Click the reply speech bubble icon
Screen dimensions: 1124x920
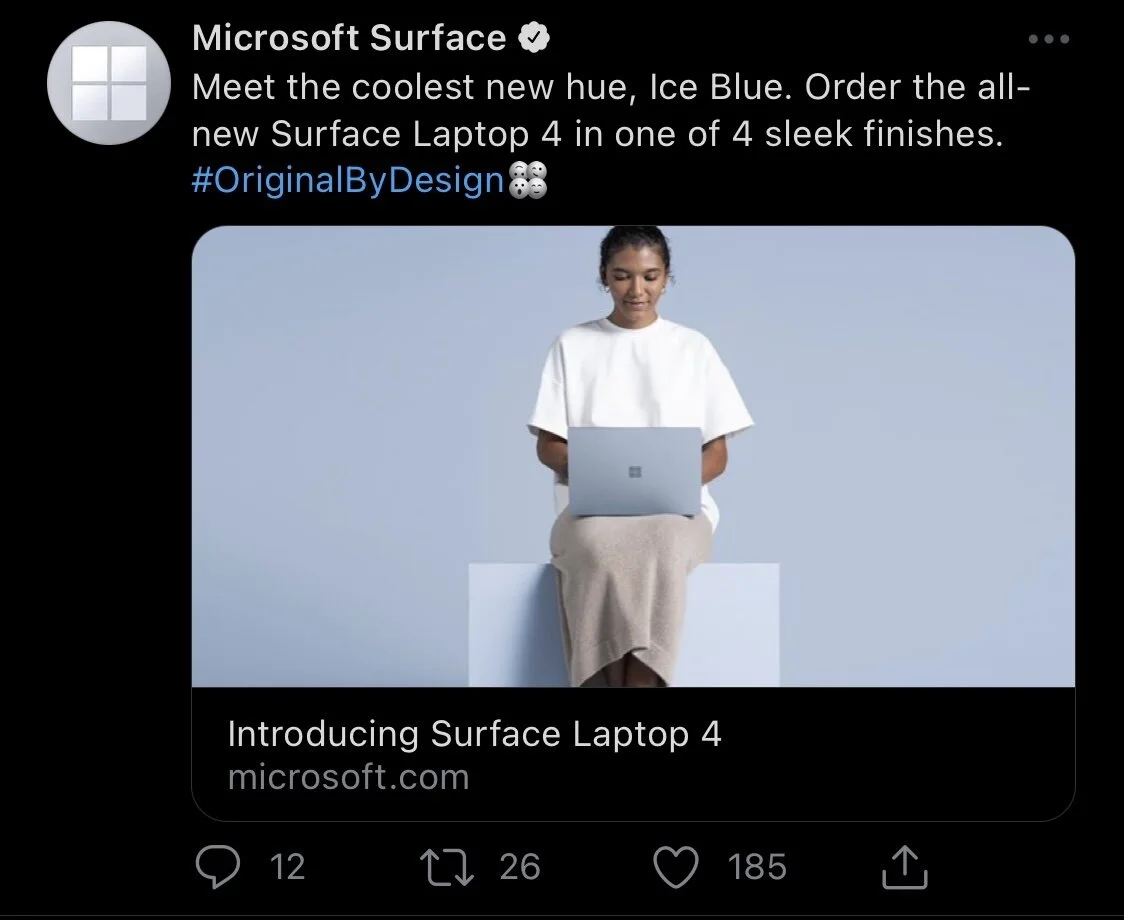click(218, 866)
